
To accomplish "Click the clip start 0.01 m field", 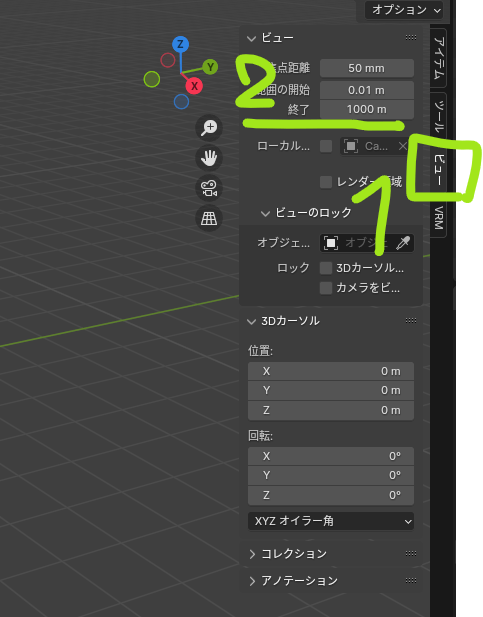I will click(x=367, y=90).
